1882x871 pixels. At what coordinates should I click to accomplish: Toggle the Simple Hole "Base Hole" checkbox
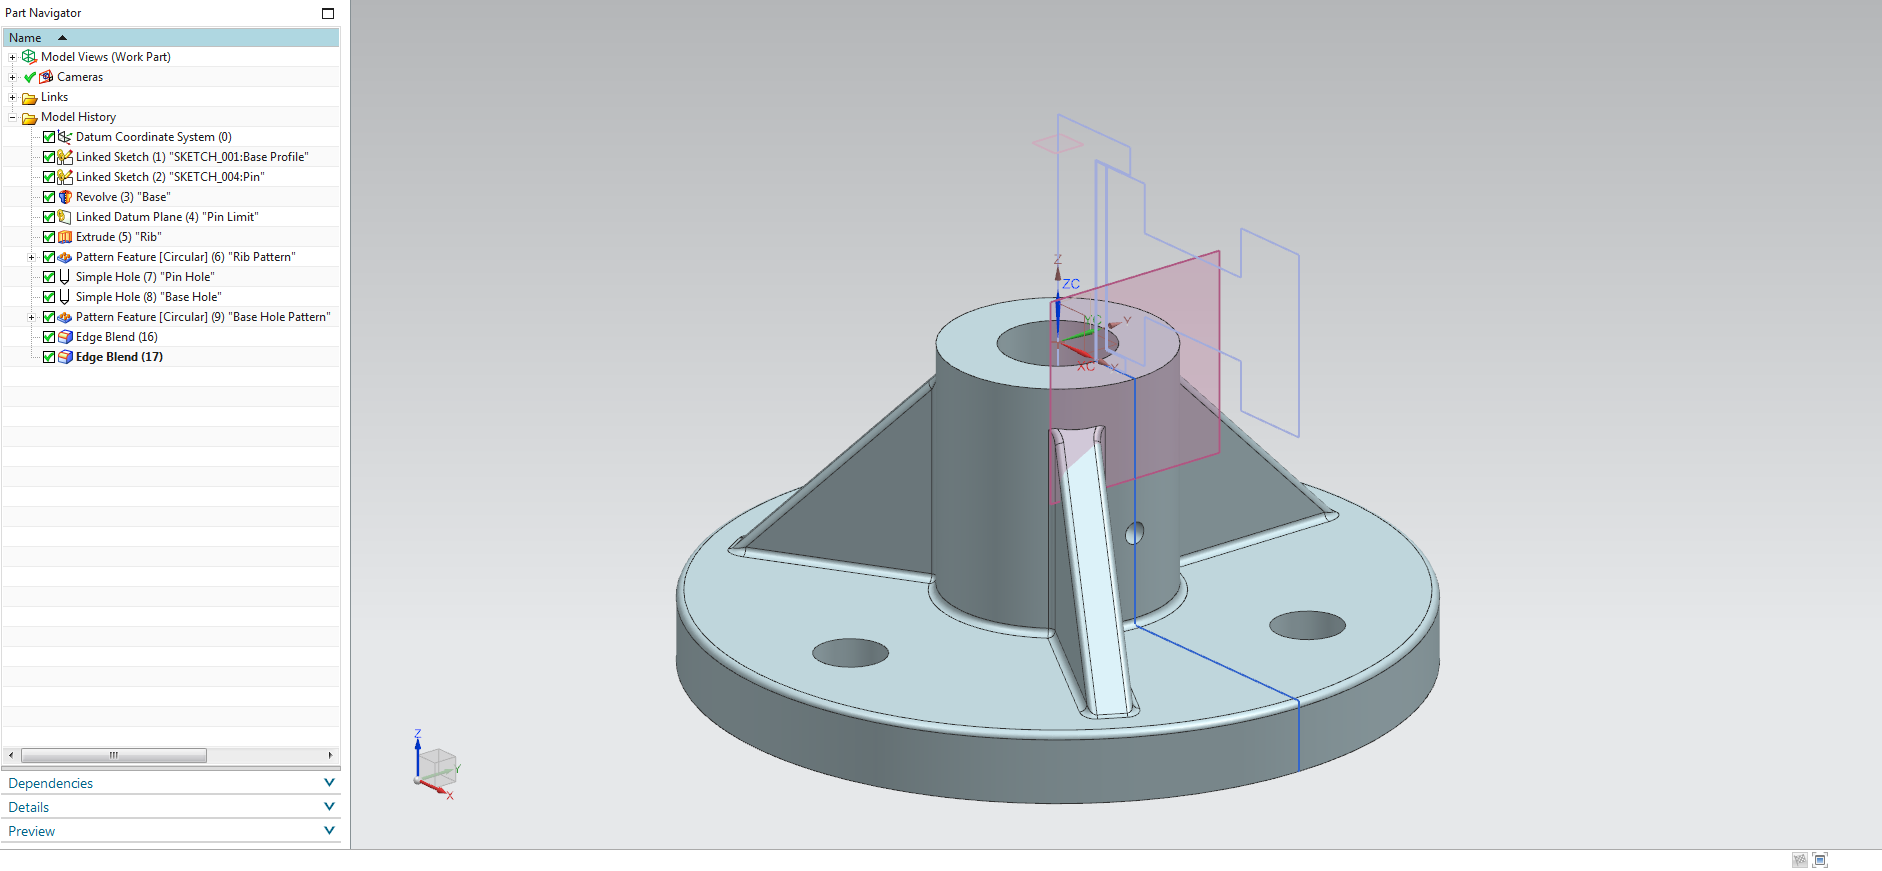[49, 297]
